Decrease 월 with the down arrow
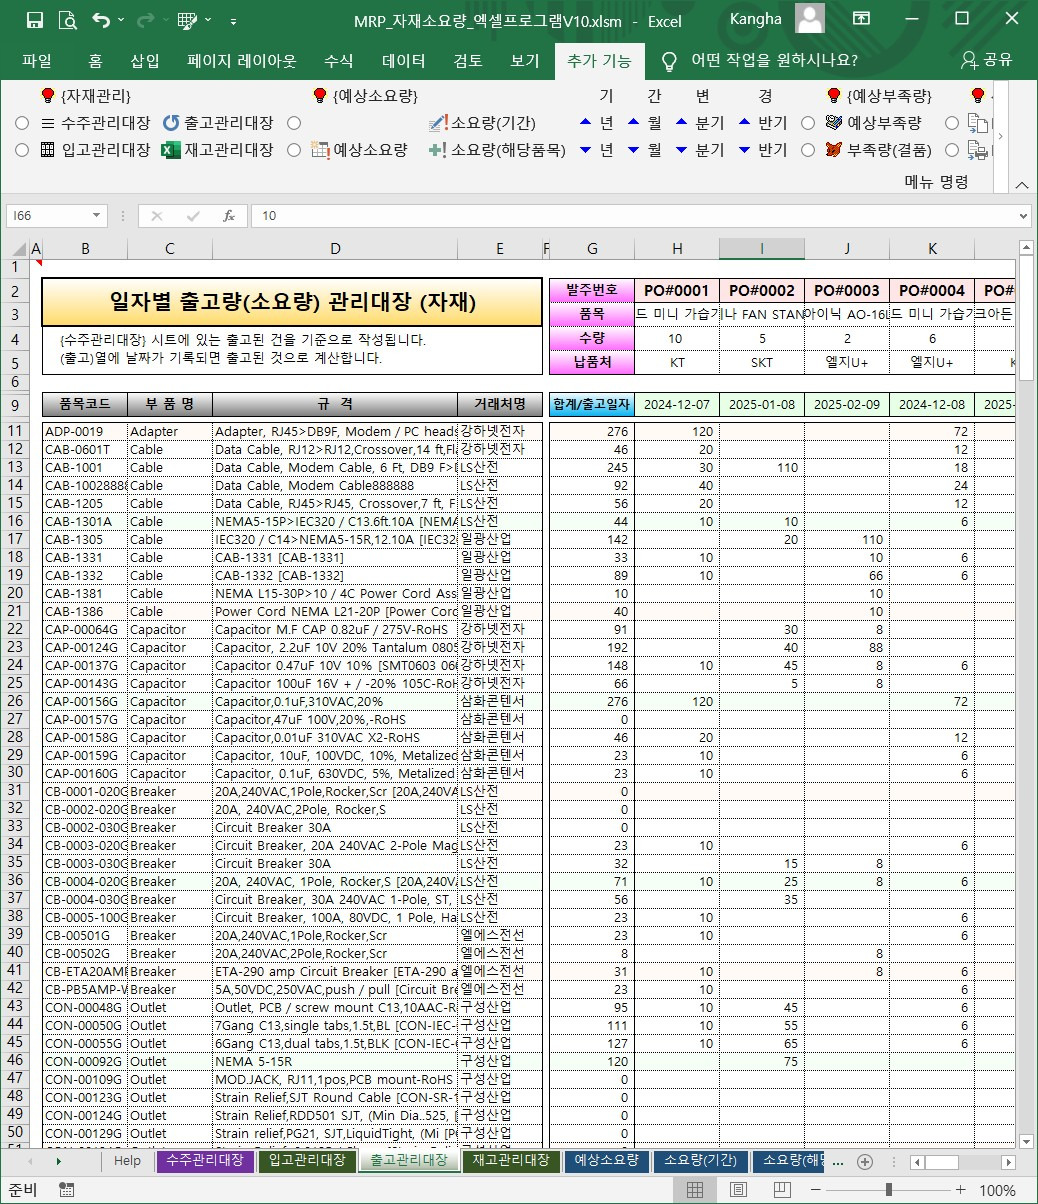The height and width of the screenshot is (1204, 1038). tap(634, 150)
